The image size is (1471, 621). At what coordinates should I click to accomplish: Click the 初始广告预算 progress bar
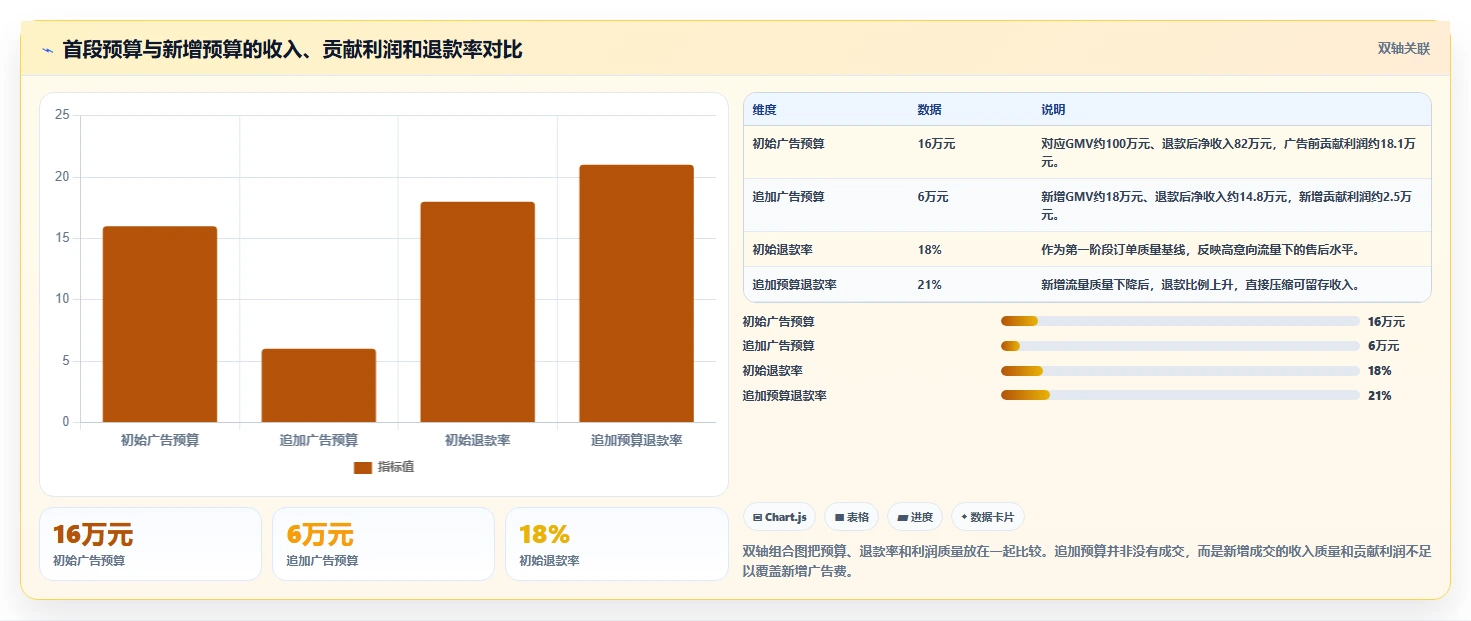(1180, 321)
